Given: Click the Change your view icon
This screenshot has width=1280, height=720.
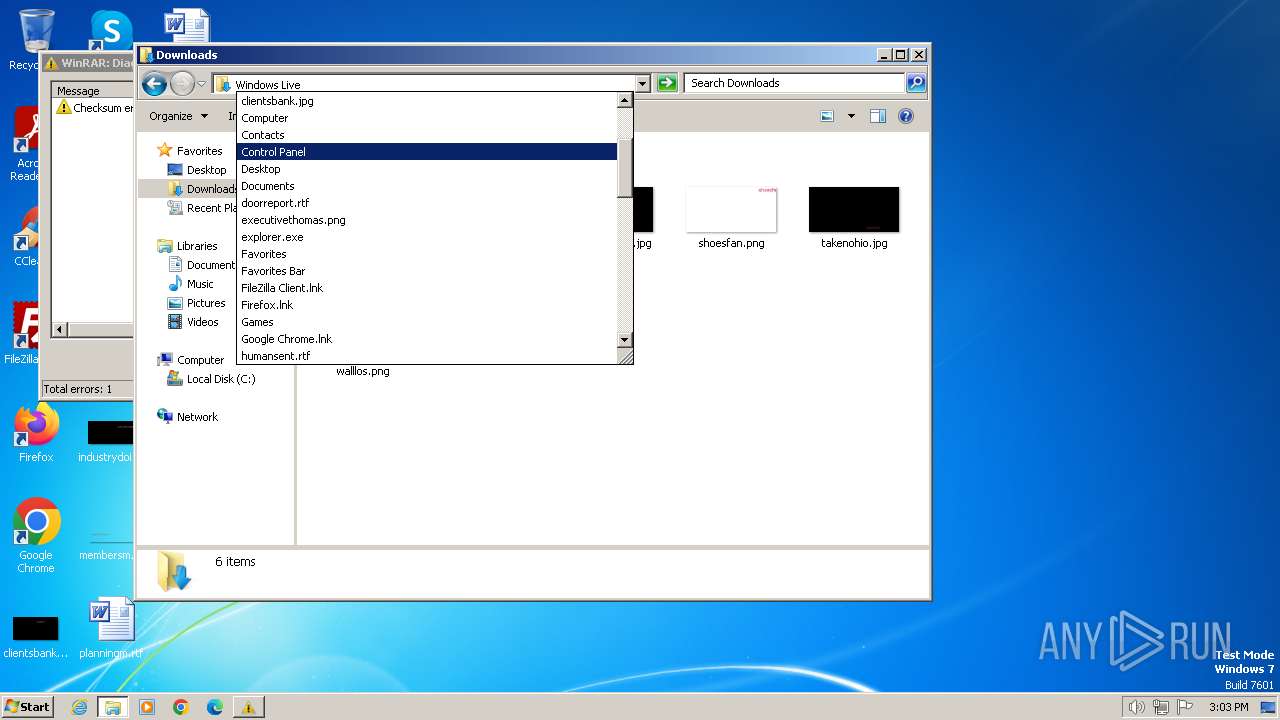Looking at the screenshot, I should 827,116.
